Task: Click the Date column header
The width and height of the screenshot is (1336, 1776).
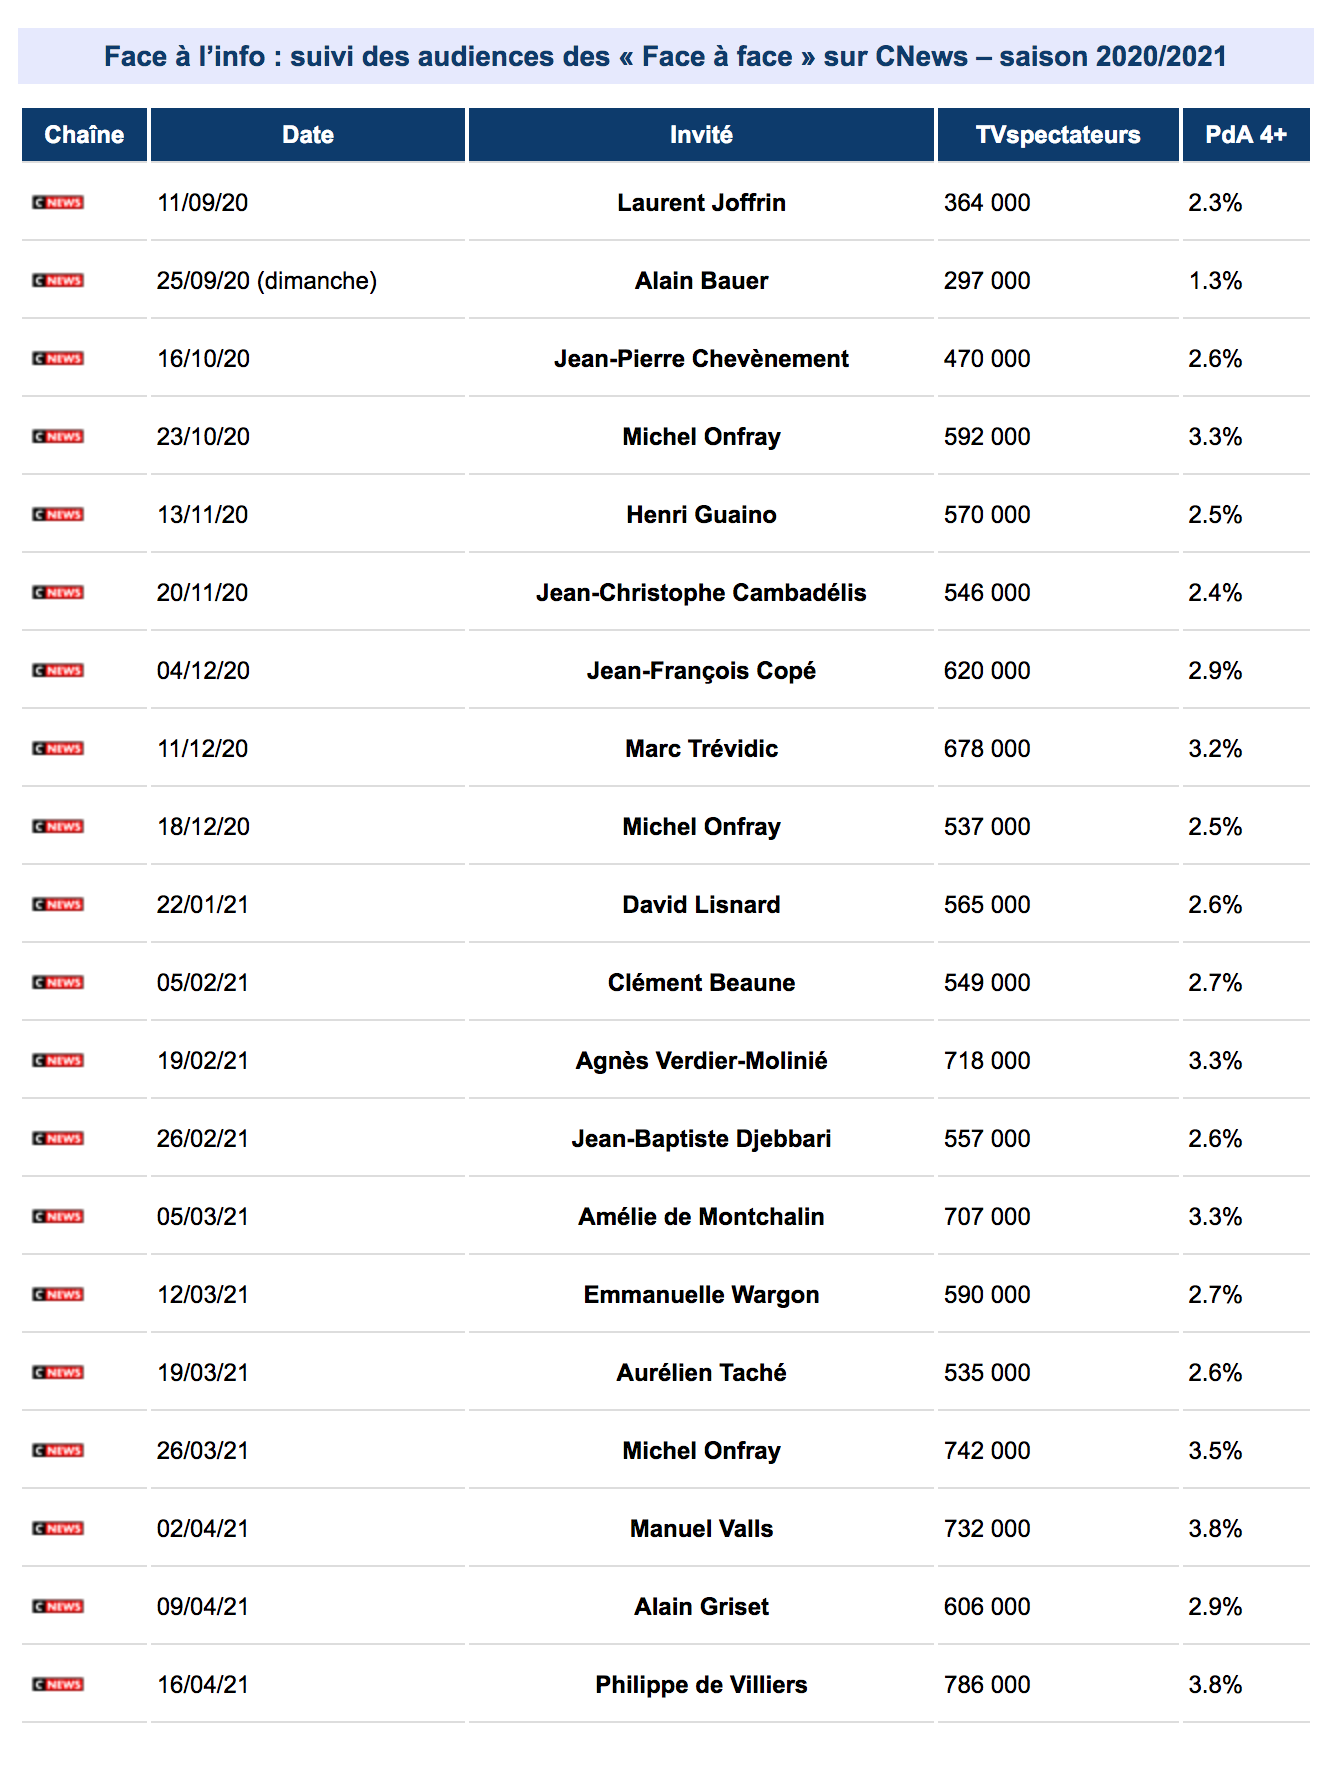Action: [308, 135]
